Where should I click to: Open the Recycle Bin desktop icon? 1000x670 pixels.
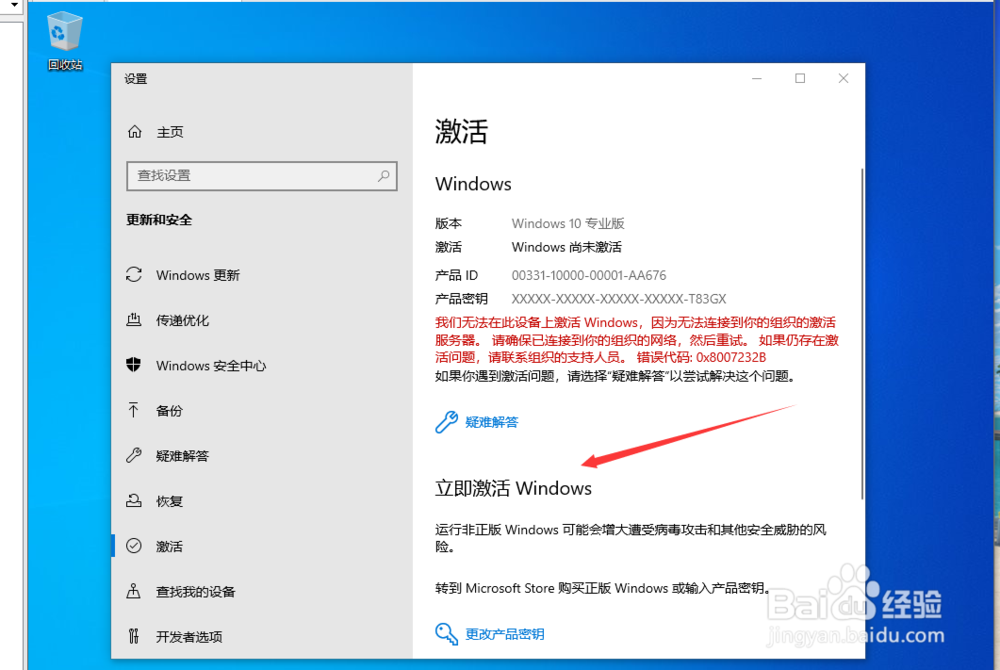tap(64, 41)
